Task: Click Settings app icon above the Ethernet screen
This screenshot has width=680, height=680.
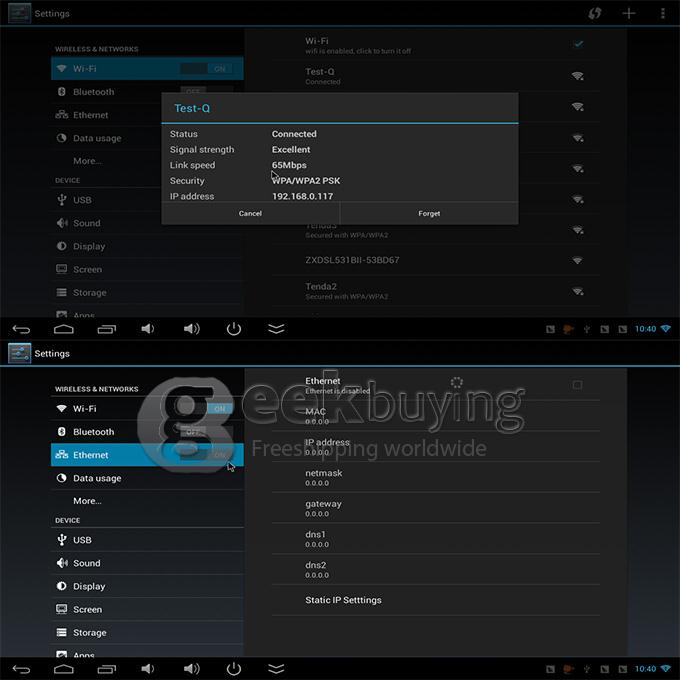Action: [20, 353]
